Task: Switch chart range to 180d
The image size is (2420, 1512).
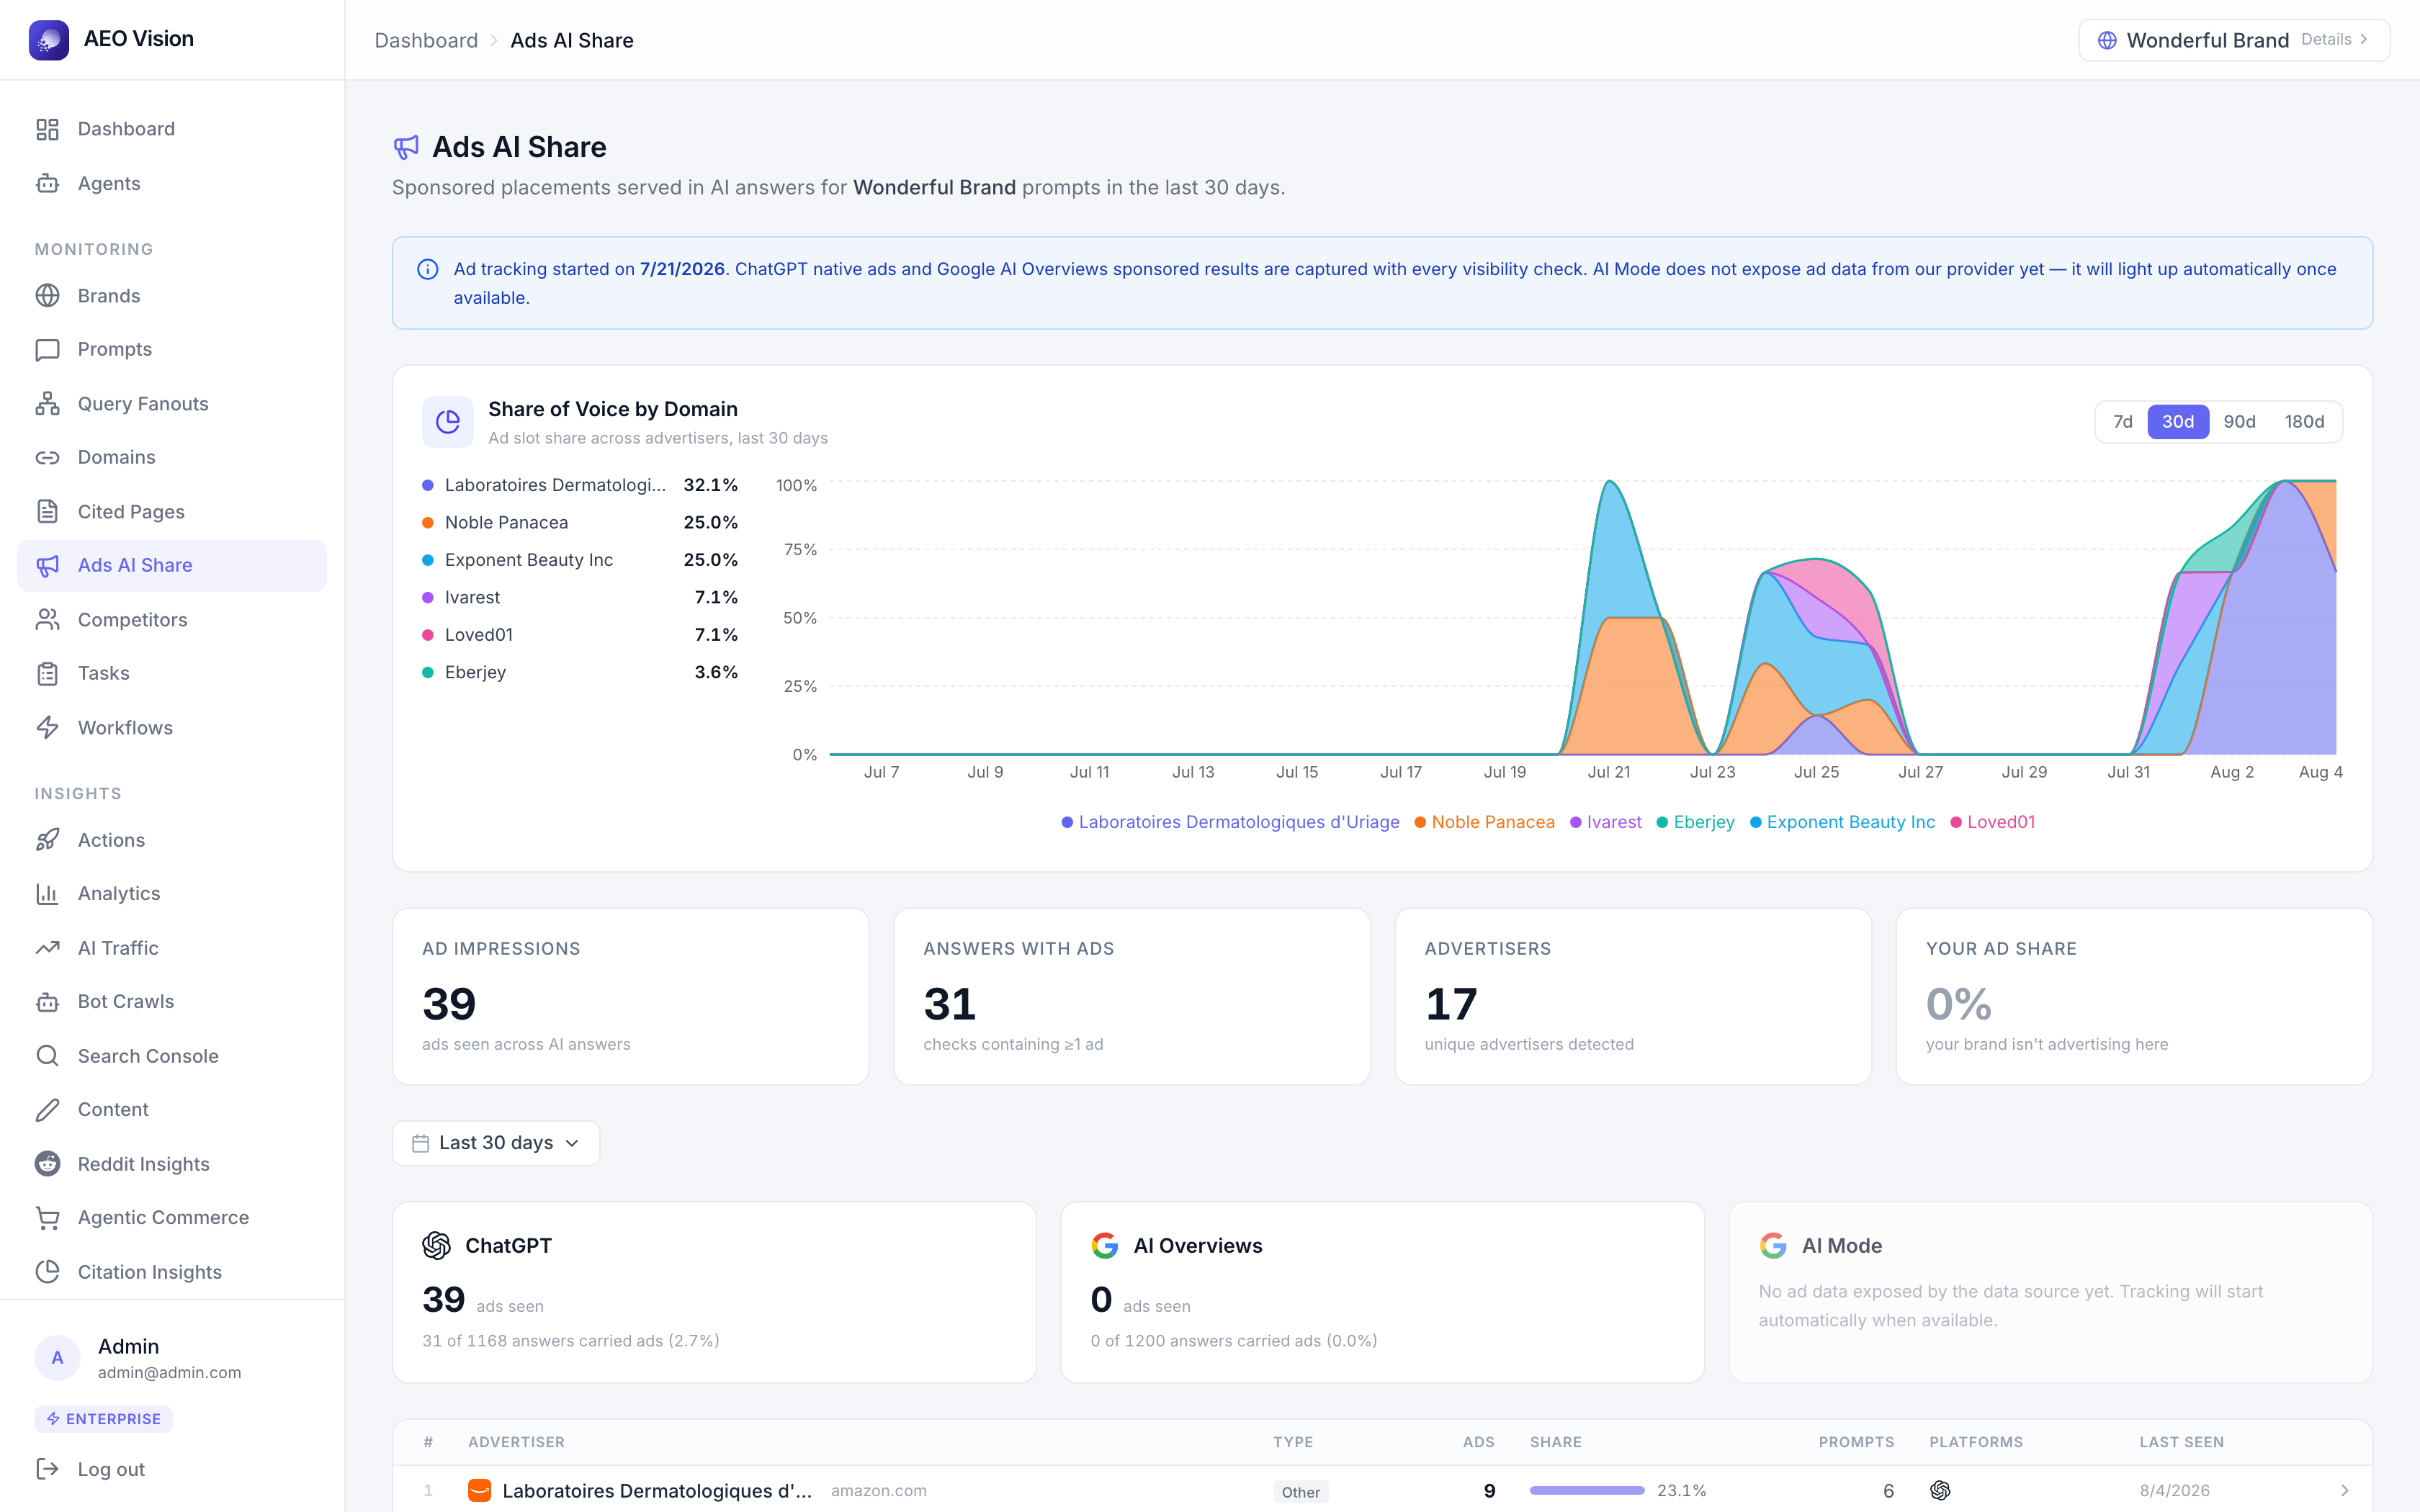Action: [x=2304, y=421]
